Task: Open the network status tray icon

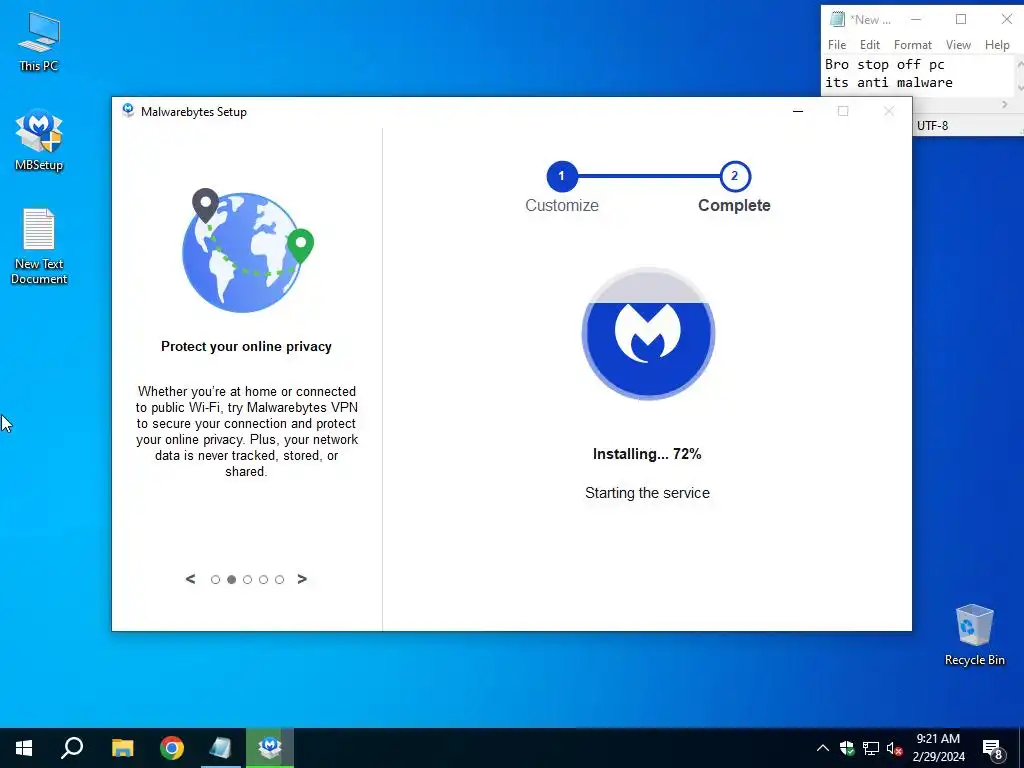Action: pyautogui.click(x=871, y=748)
